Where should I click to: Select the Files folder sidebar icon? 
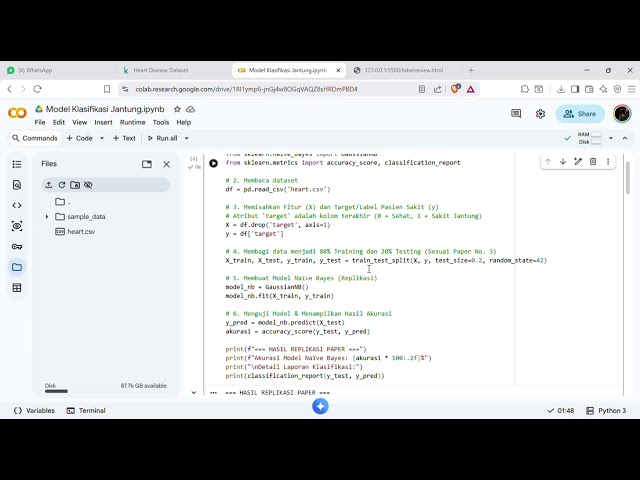17,267
